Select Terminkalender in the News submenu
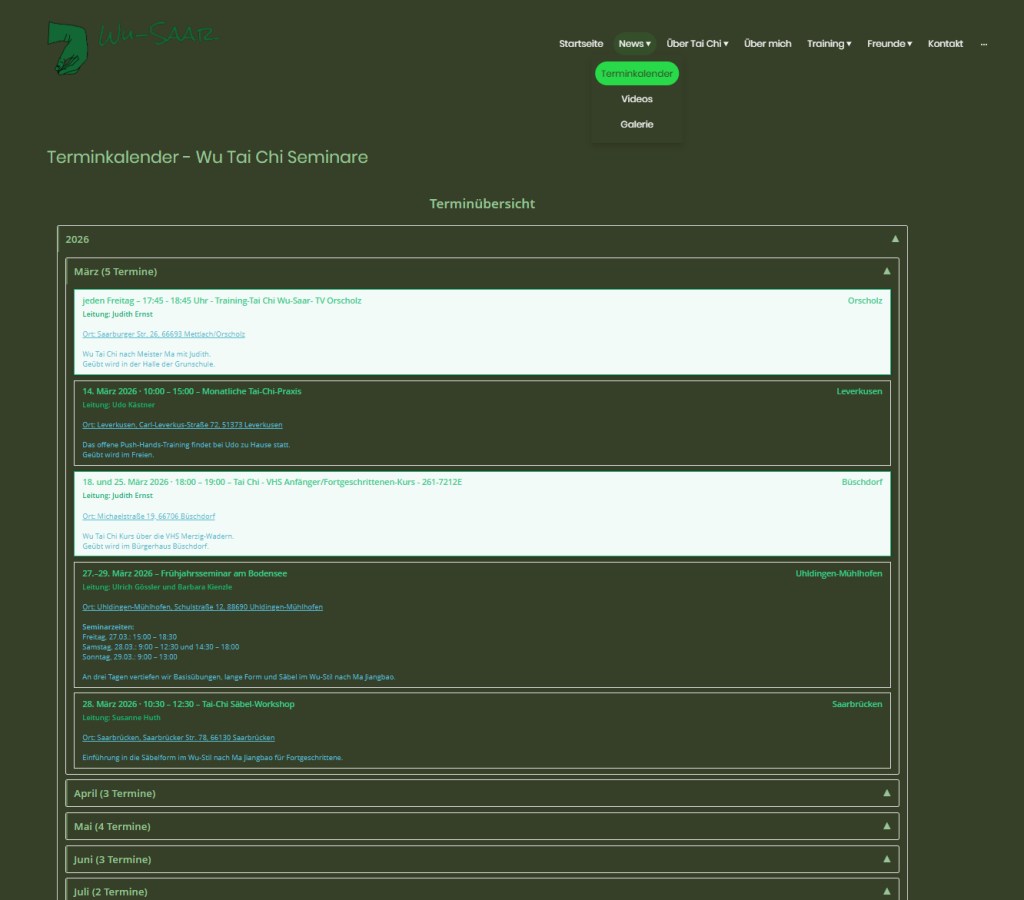Viewport: 1024px width, 900px height. point(637,74)
